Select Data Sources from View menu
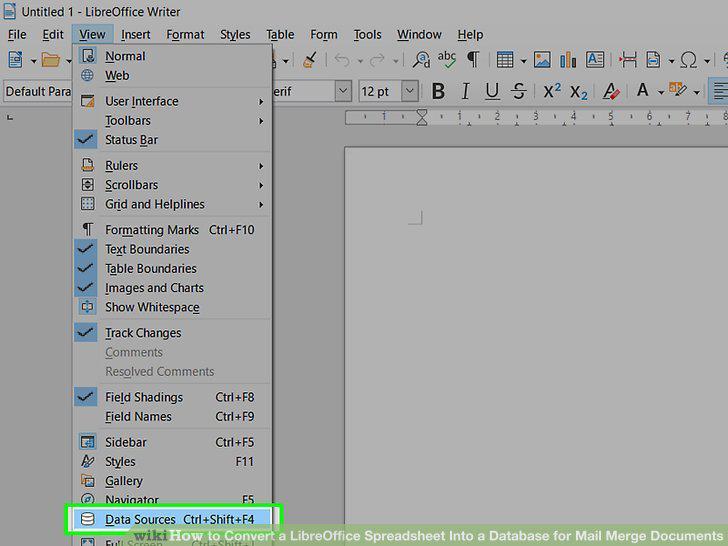 (x=172, y=519)
